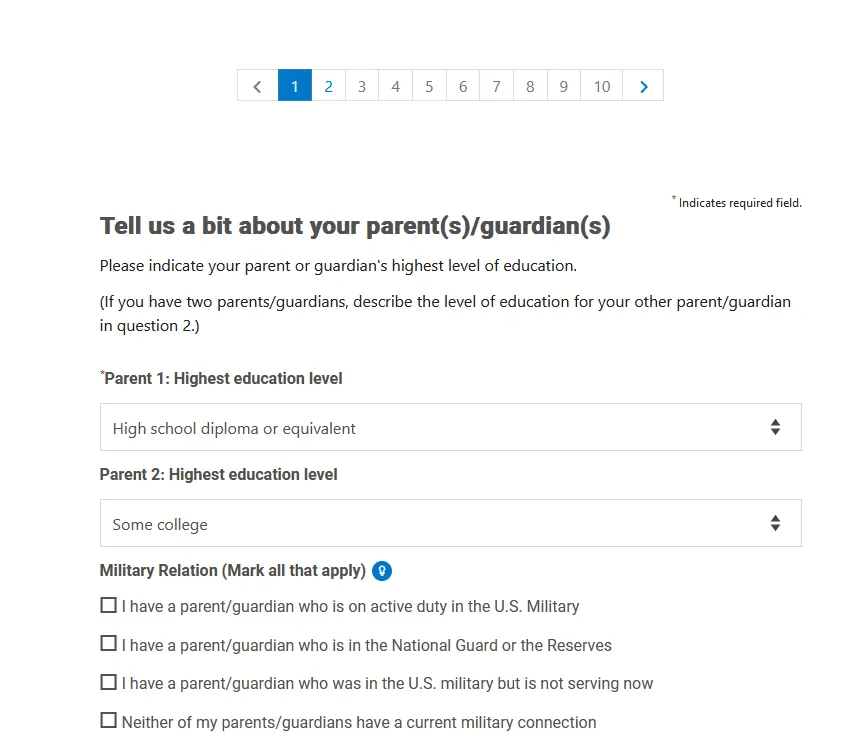Click current page 1 button
The width and height of the screenshot is (857, 746).
click(x=295, y=86)
